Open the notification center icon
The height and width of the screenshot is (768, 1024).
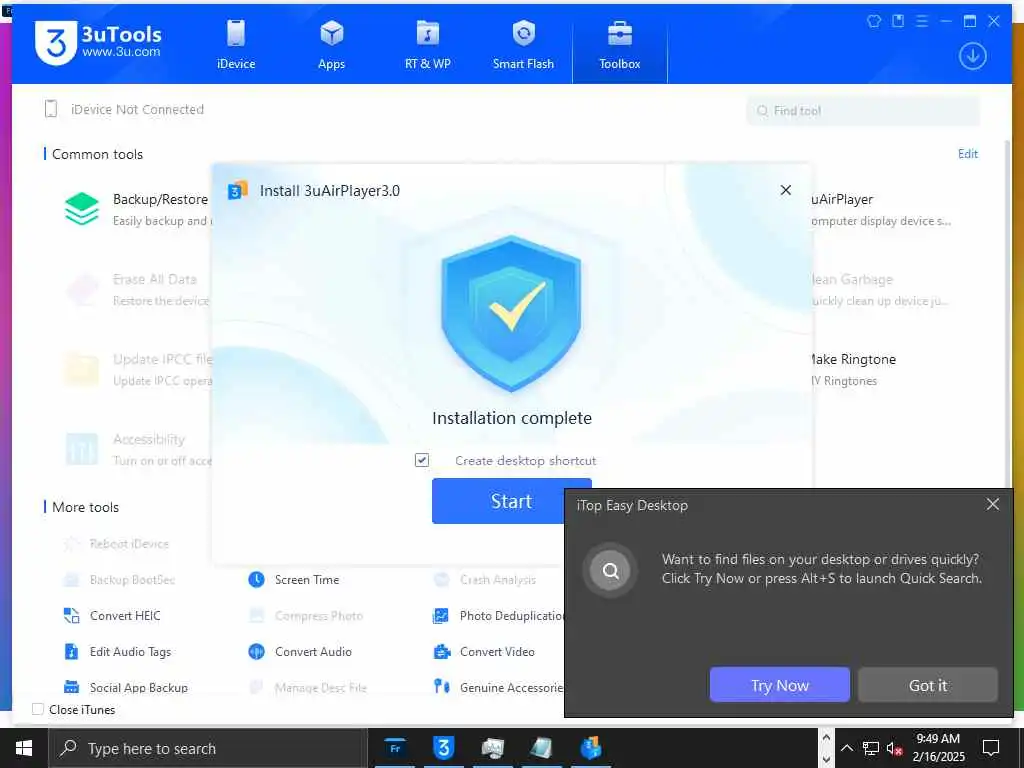[991, 748]
